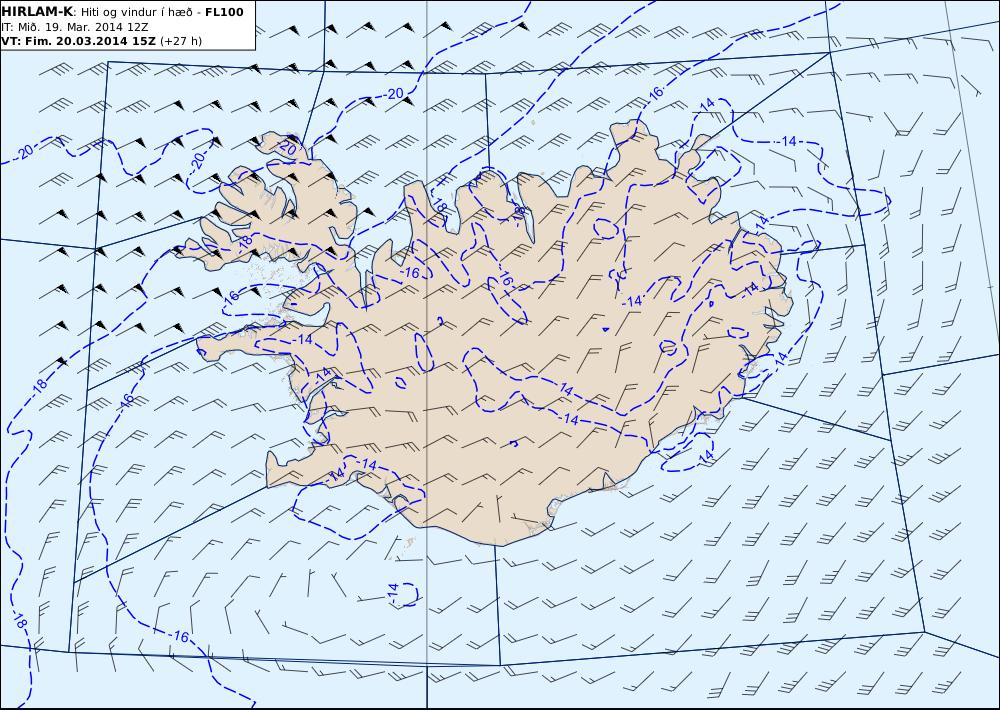
Task: Click the HIRLAM-K model name in the title
Action: (38, 12)
